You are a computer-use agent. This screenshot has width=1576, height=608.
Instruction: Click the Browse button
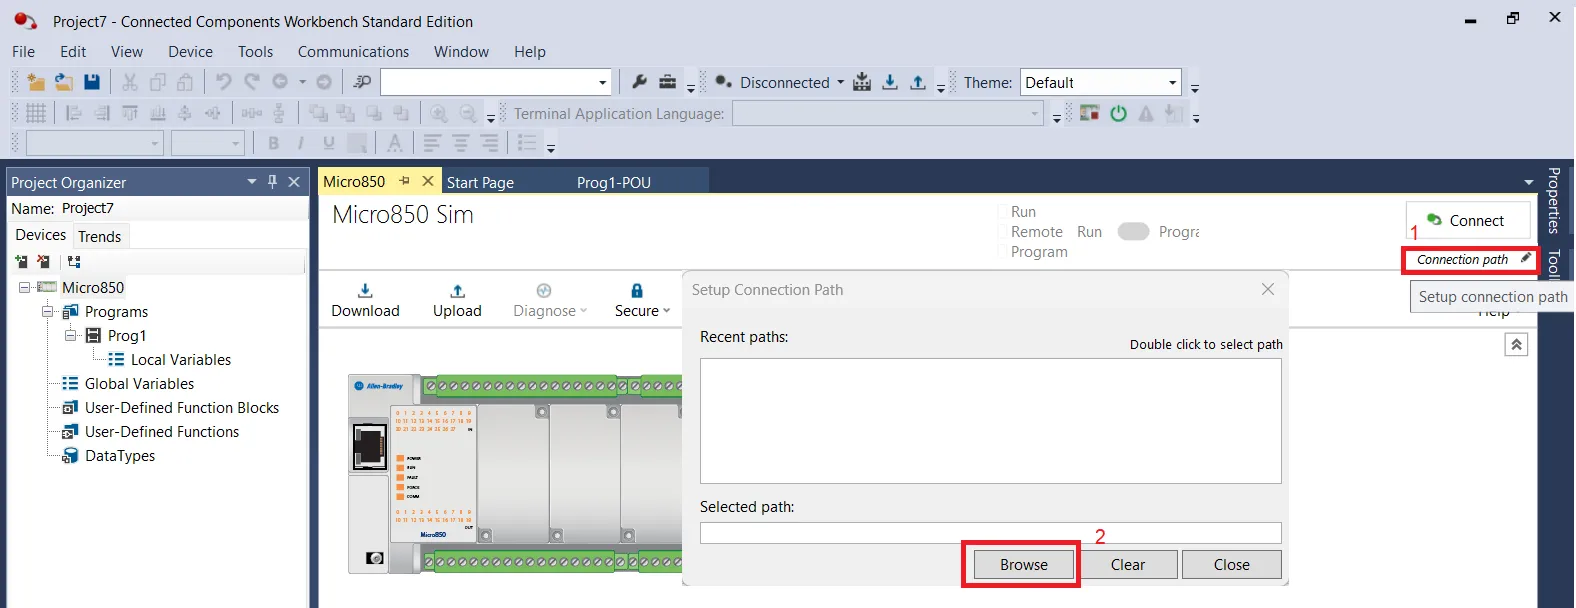point(1024,565)
